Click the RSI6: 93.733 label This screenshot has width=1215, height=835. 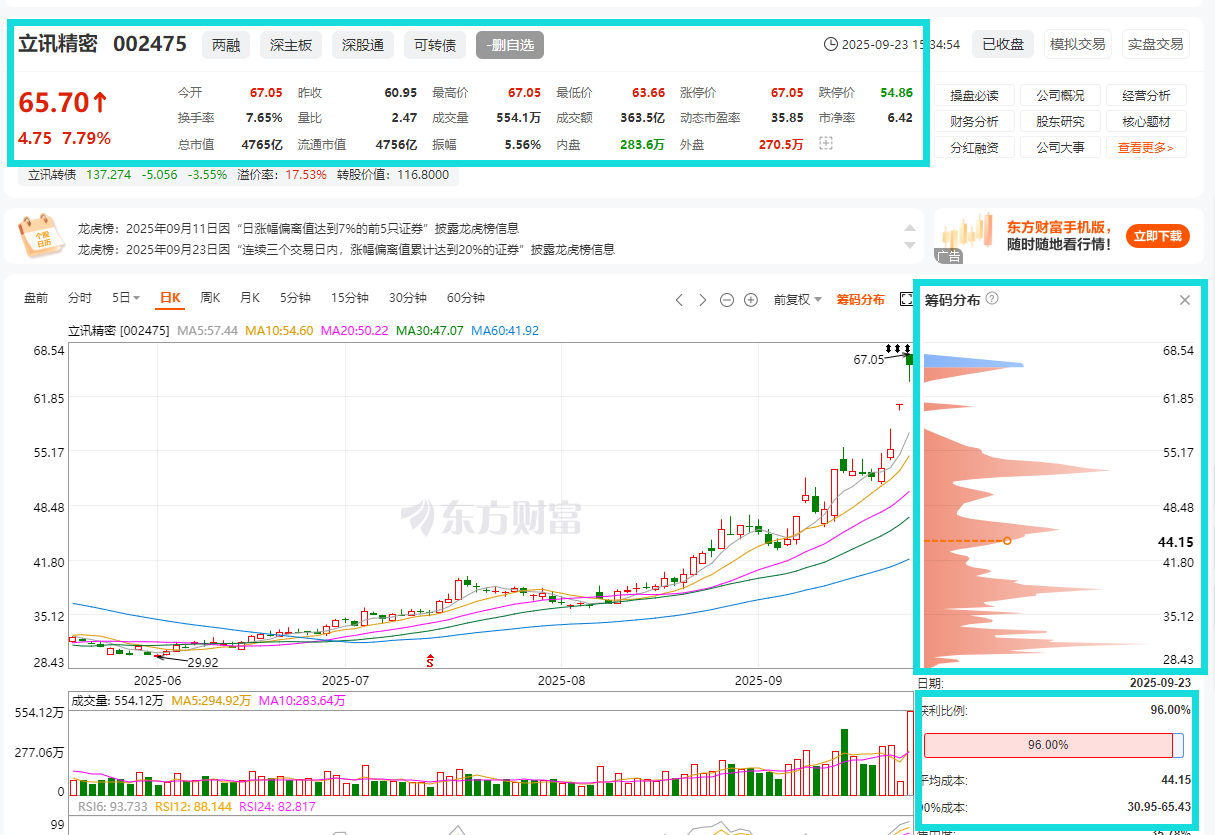[x=111, y=806]
